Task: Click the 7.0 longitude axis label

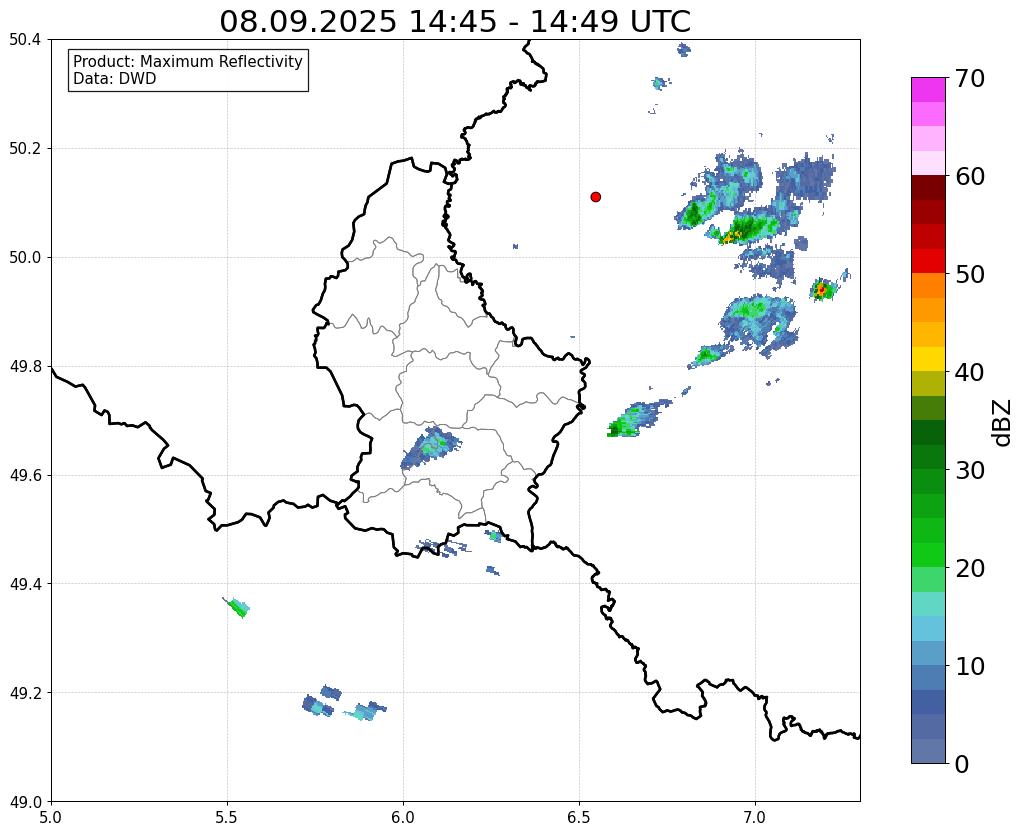Action: (755, 818)
